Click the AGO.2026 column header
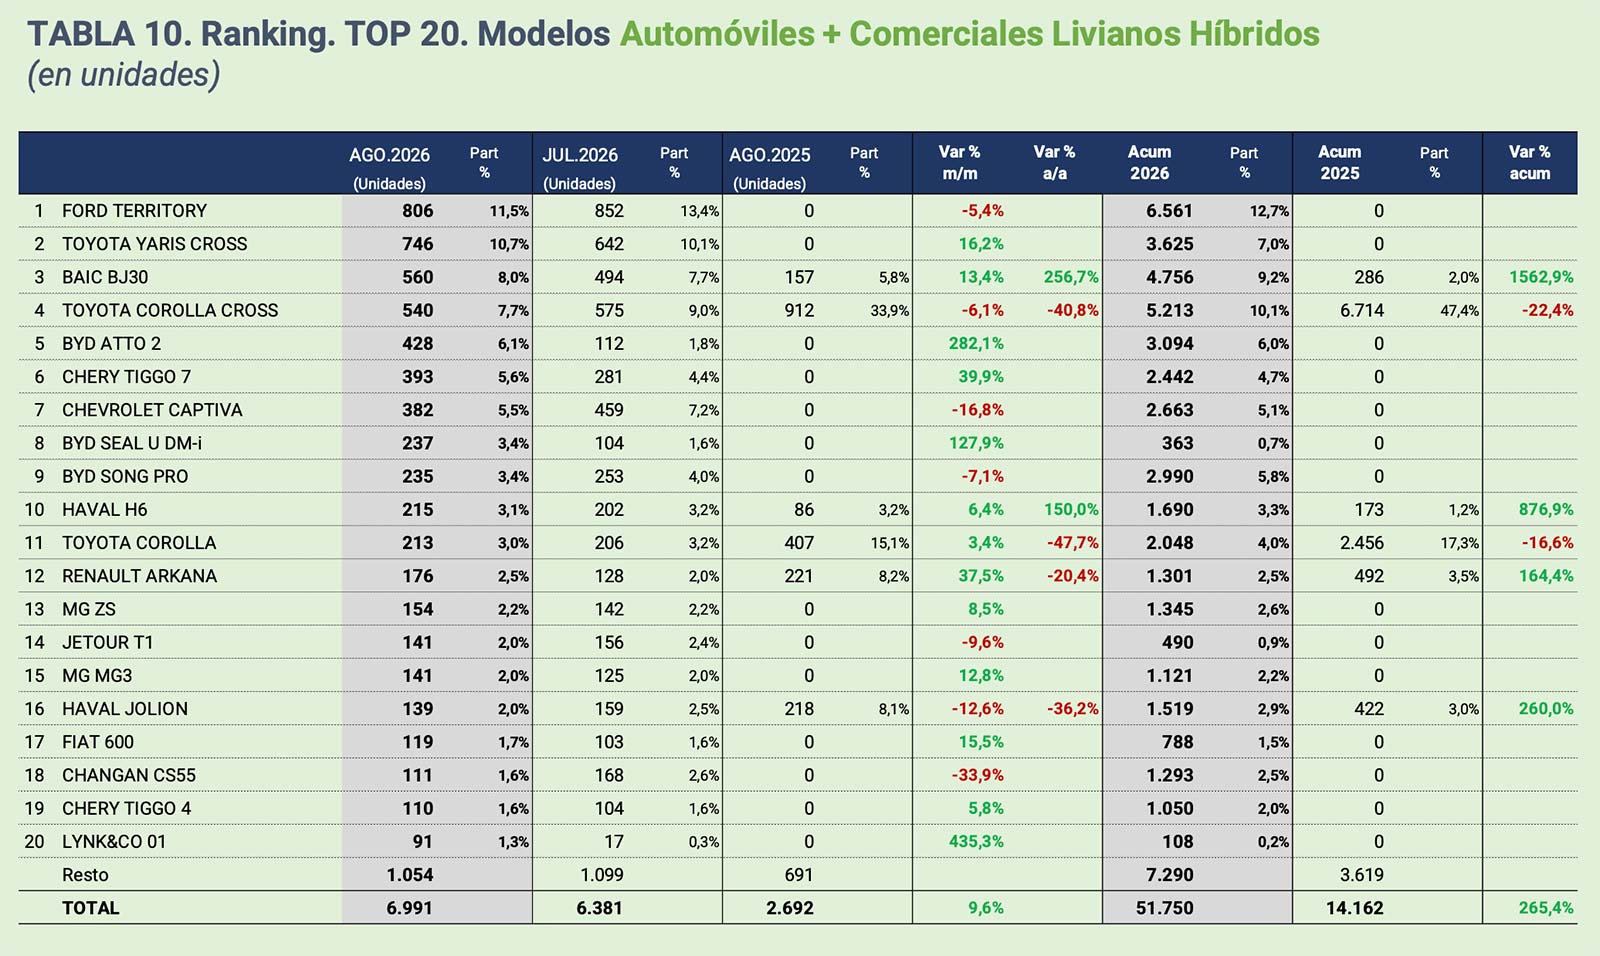Screen dimensions: 1600x956 tap(389, 167)
